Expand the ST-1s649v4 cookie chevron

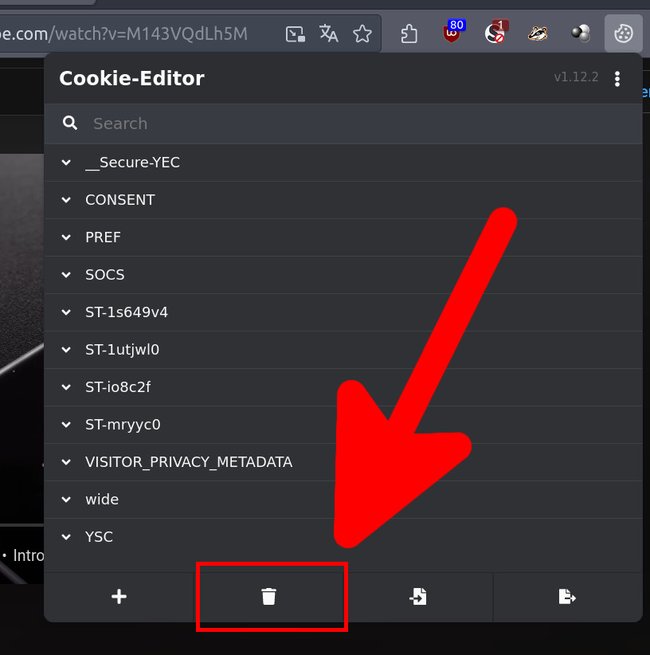(x=66, y=312)
